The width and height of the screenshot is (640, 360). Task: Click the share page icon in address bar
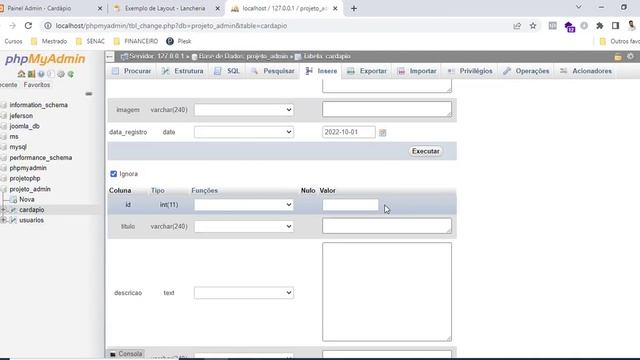[x=517, y=26]
